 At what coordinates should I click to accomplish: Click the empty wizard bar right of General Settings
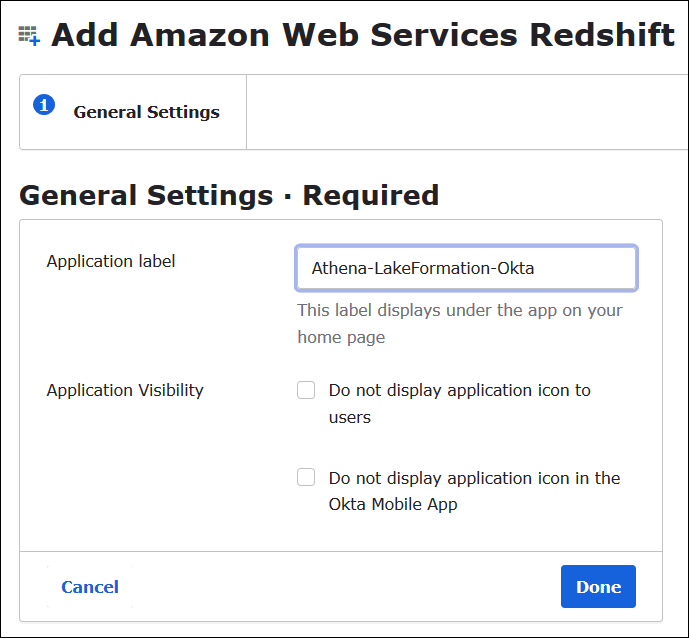(466, 112)
